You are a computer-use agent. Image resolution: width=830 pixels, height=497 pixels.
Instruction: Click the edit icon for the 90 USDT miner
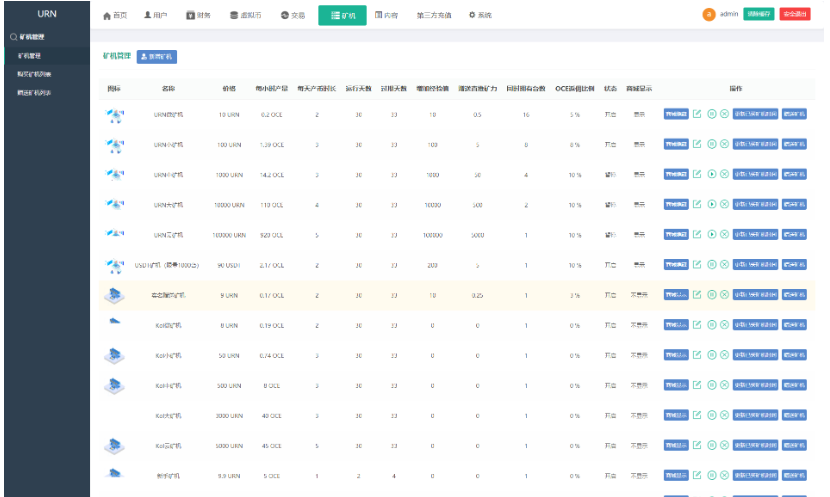pos(697,265)
